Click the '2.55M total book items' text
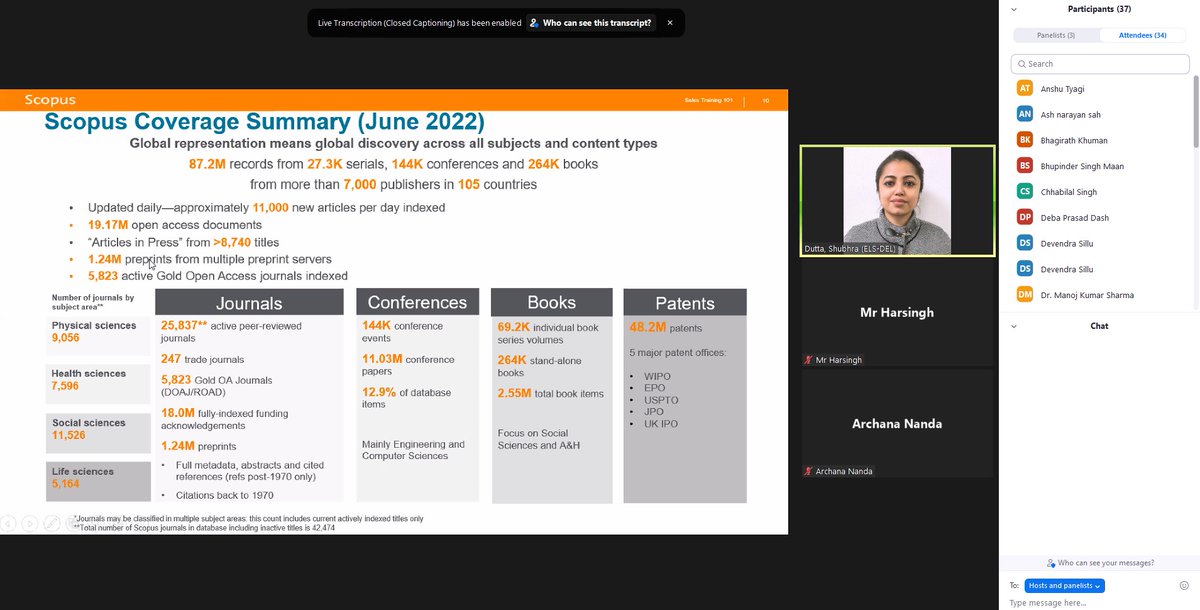 tap(550, 394)
